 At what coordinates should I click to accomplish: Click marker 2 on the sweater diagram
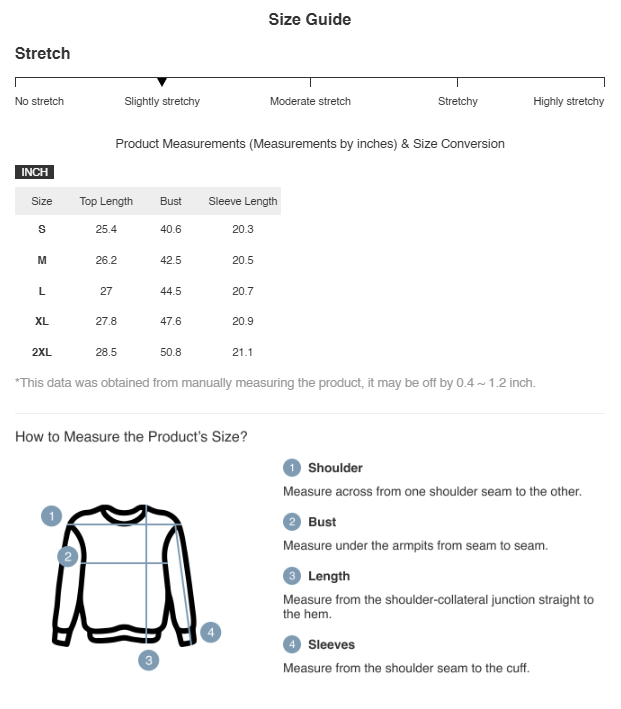68,556
